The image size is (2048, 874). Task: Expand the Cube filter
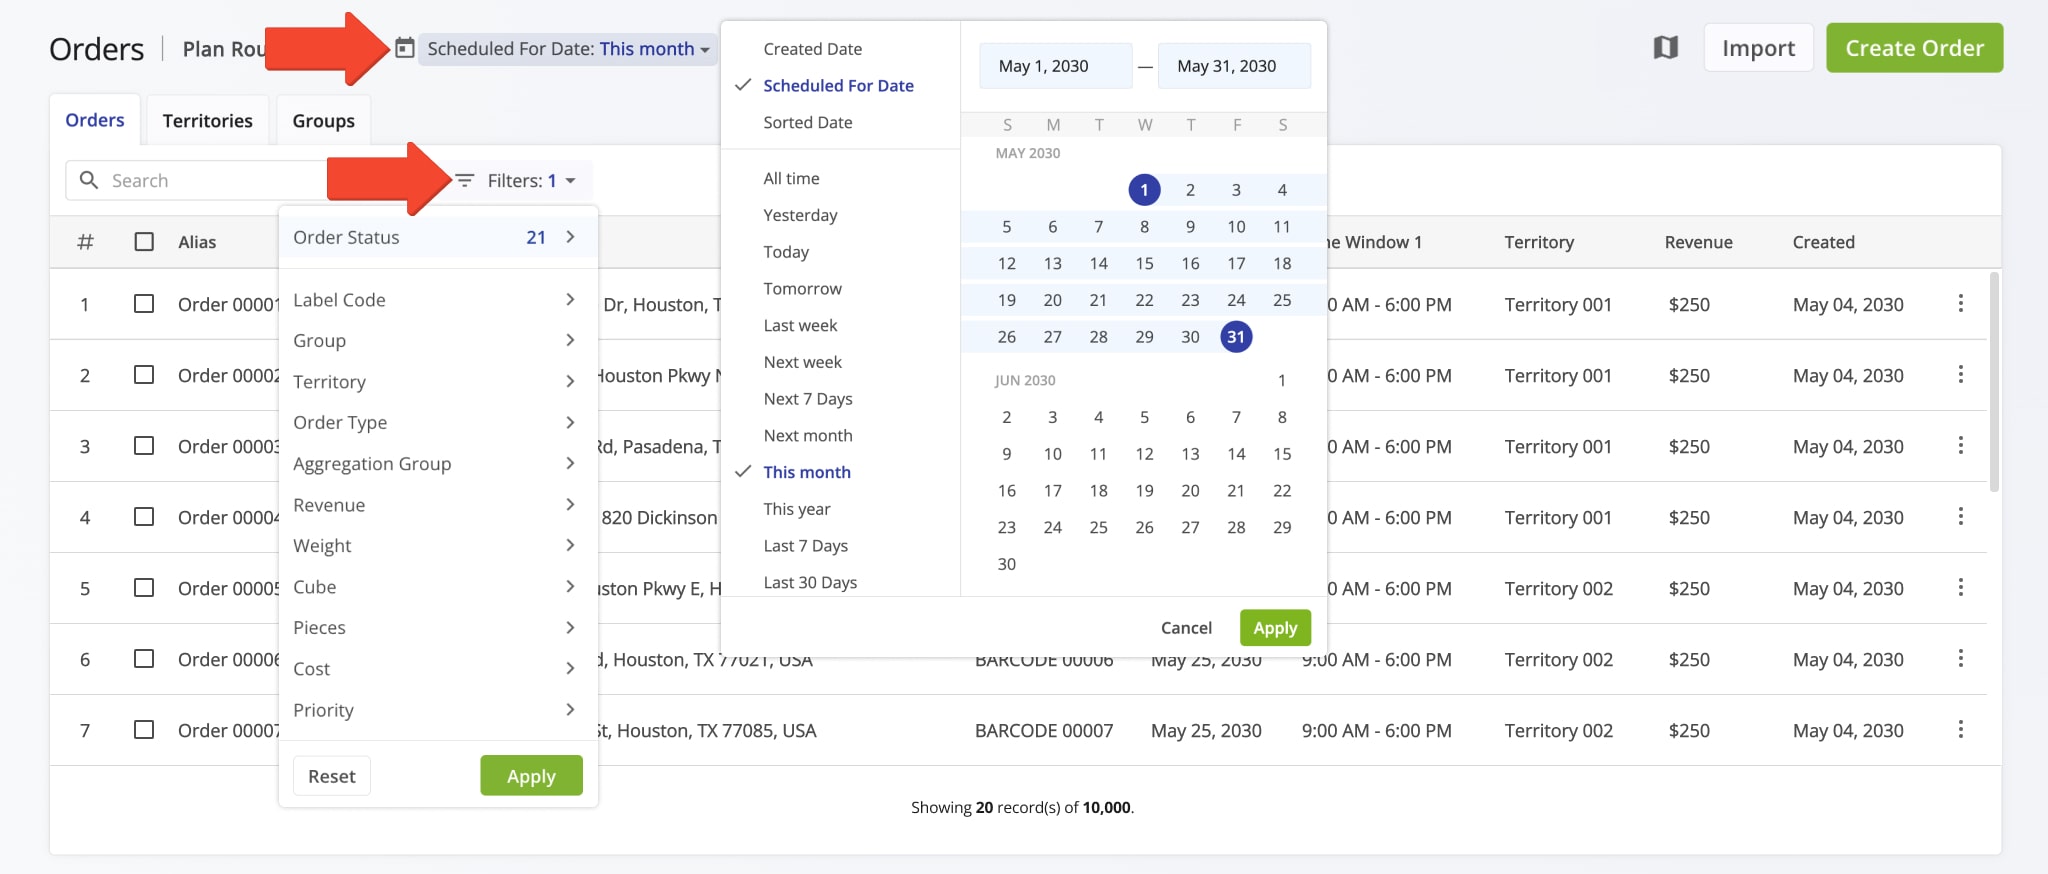[x=438, y=587]
